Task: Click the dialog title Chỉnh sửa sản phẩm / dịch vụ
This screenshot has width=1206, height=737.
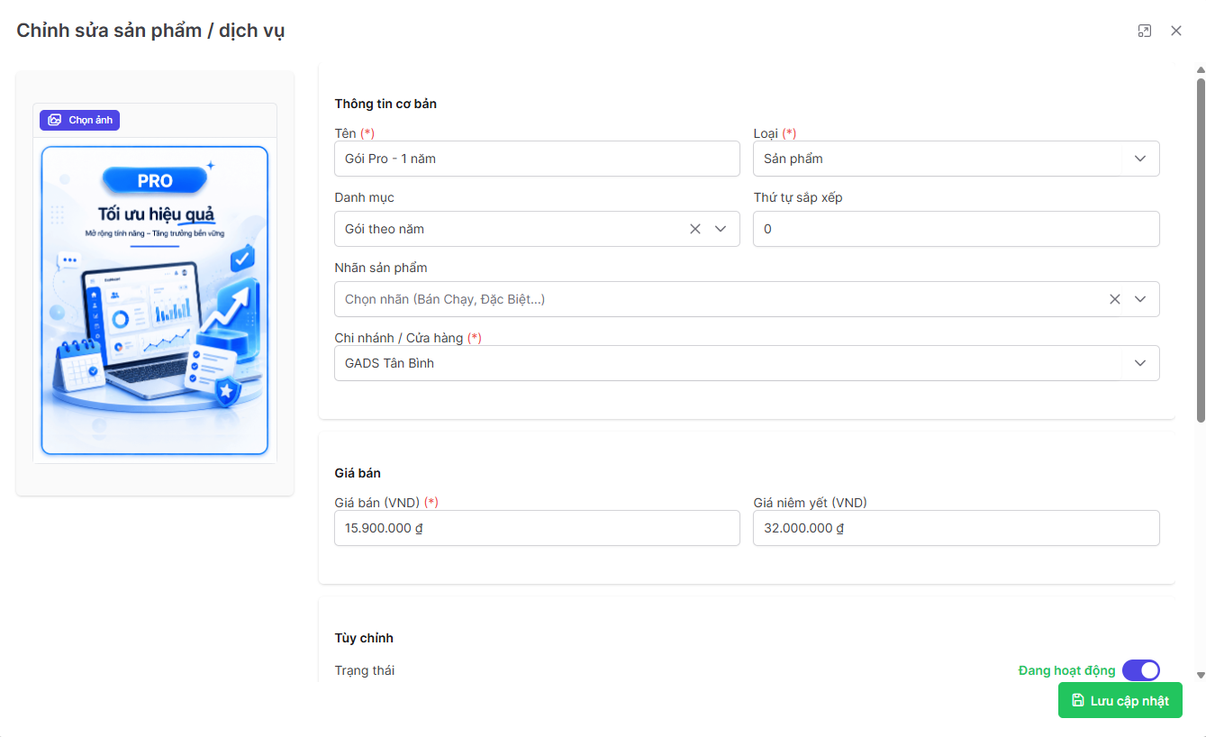Action: click(151, 31)
